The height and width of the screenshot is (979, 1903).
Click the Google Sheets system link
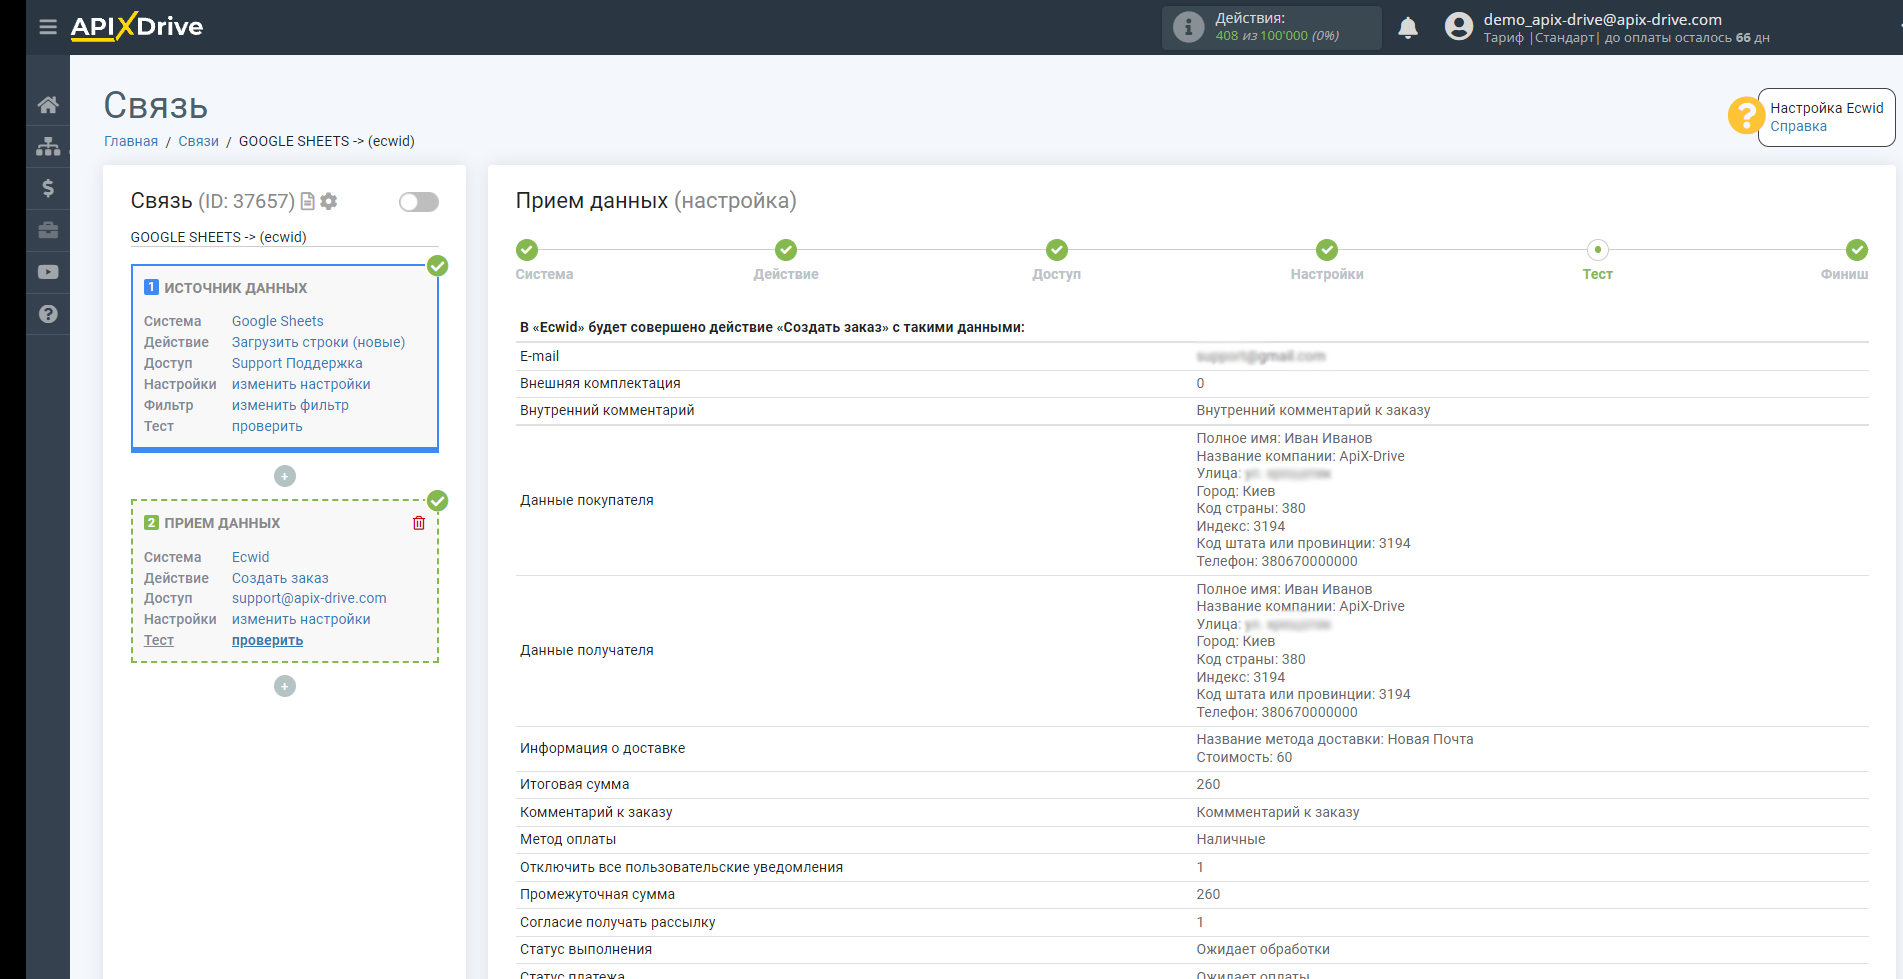tap(278, 321)
